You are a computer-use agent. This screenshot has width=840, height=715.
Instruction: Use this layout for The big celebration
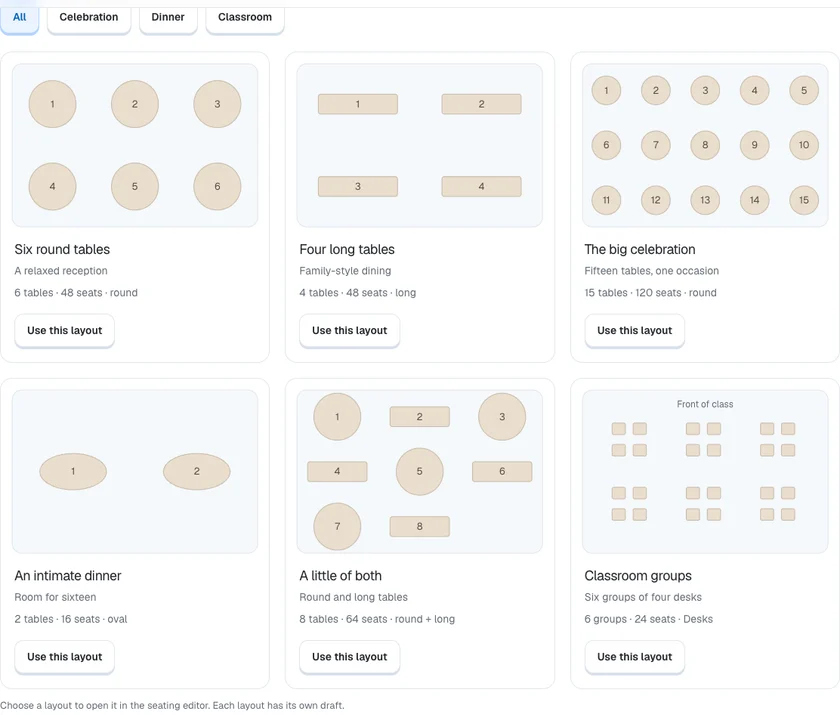click(635, 330)
